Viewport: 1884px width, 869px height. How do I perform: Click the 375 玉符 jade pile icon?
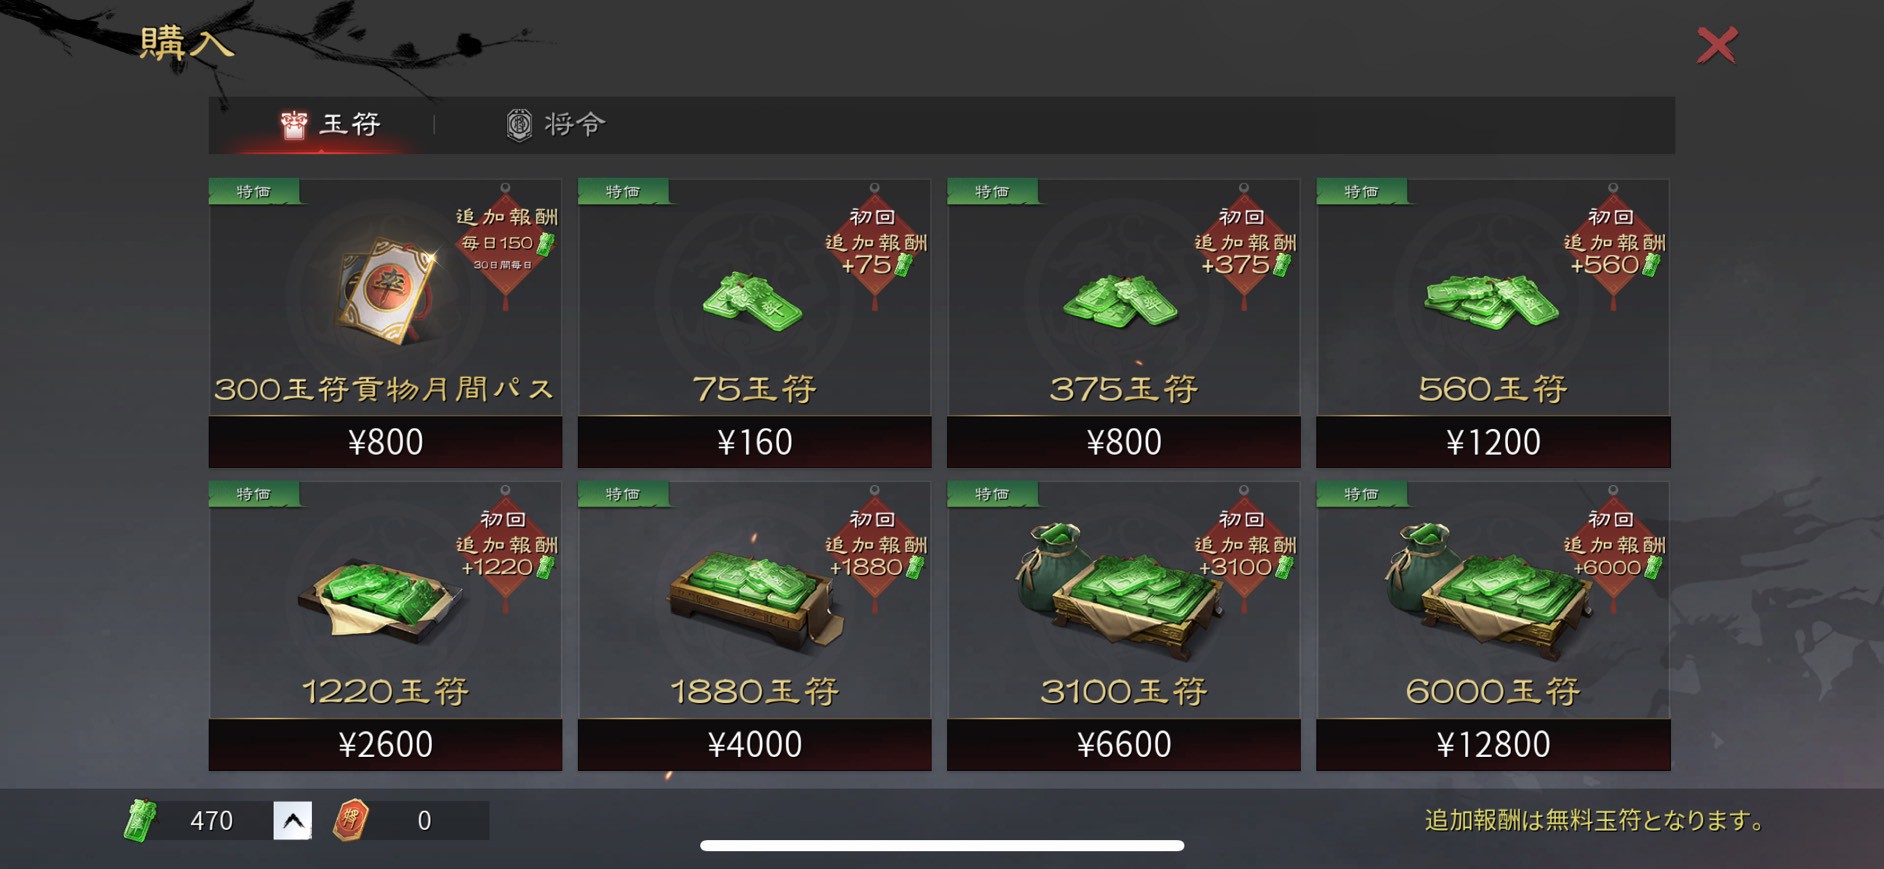[1120, 300]
